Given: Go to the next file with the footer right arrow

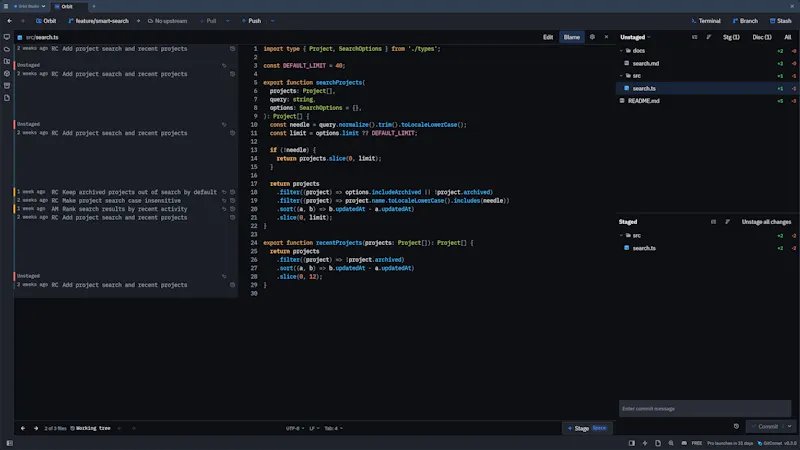Looking at the screenshot, I should (x=36, y=428).
